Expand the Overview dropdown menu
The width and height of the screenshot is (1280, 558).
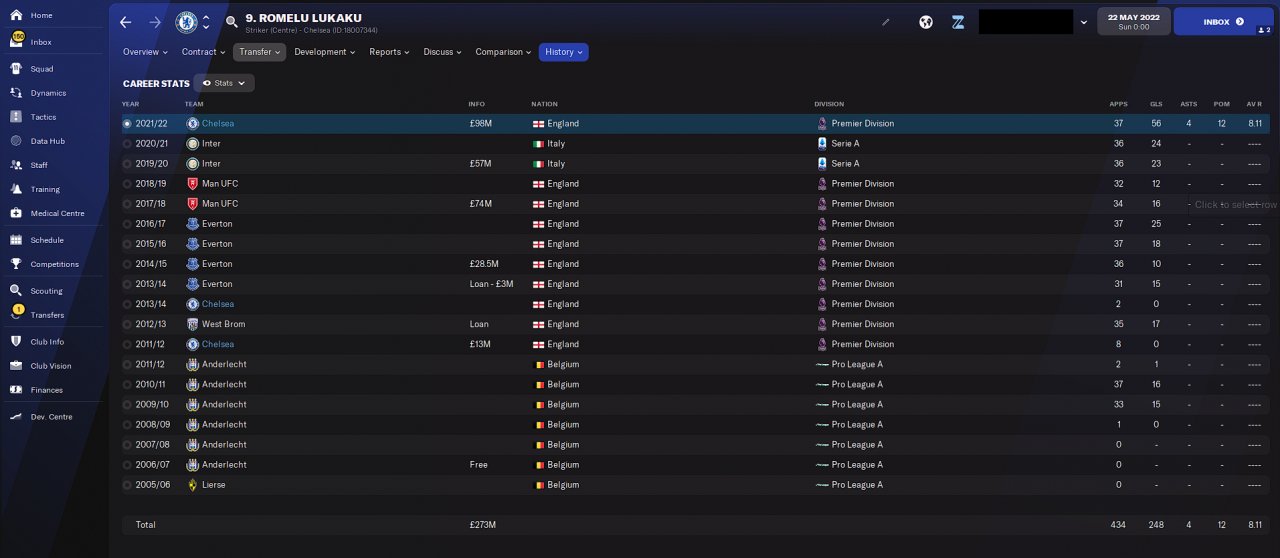145,52
